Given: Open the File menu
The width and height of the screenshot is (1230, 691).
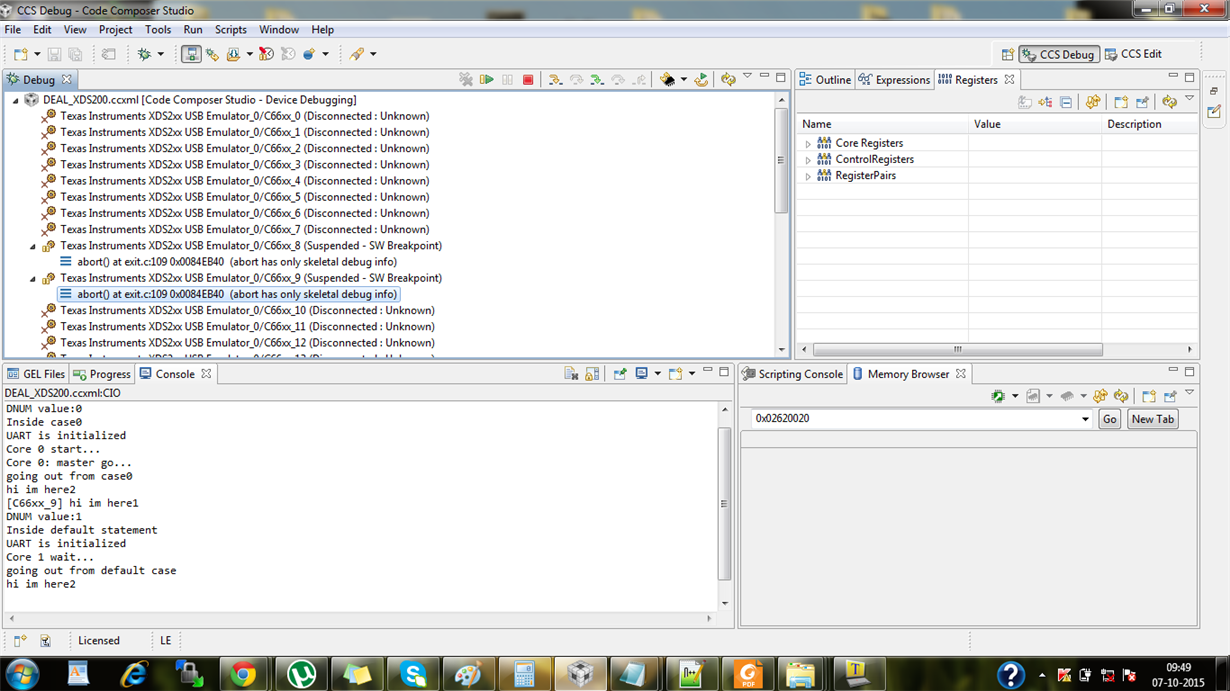Looking at the screenshot, I should point(13,30).
